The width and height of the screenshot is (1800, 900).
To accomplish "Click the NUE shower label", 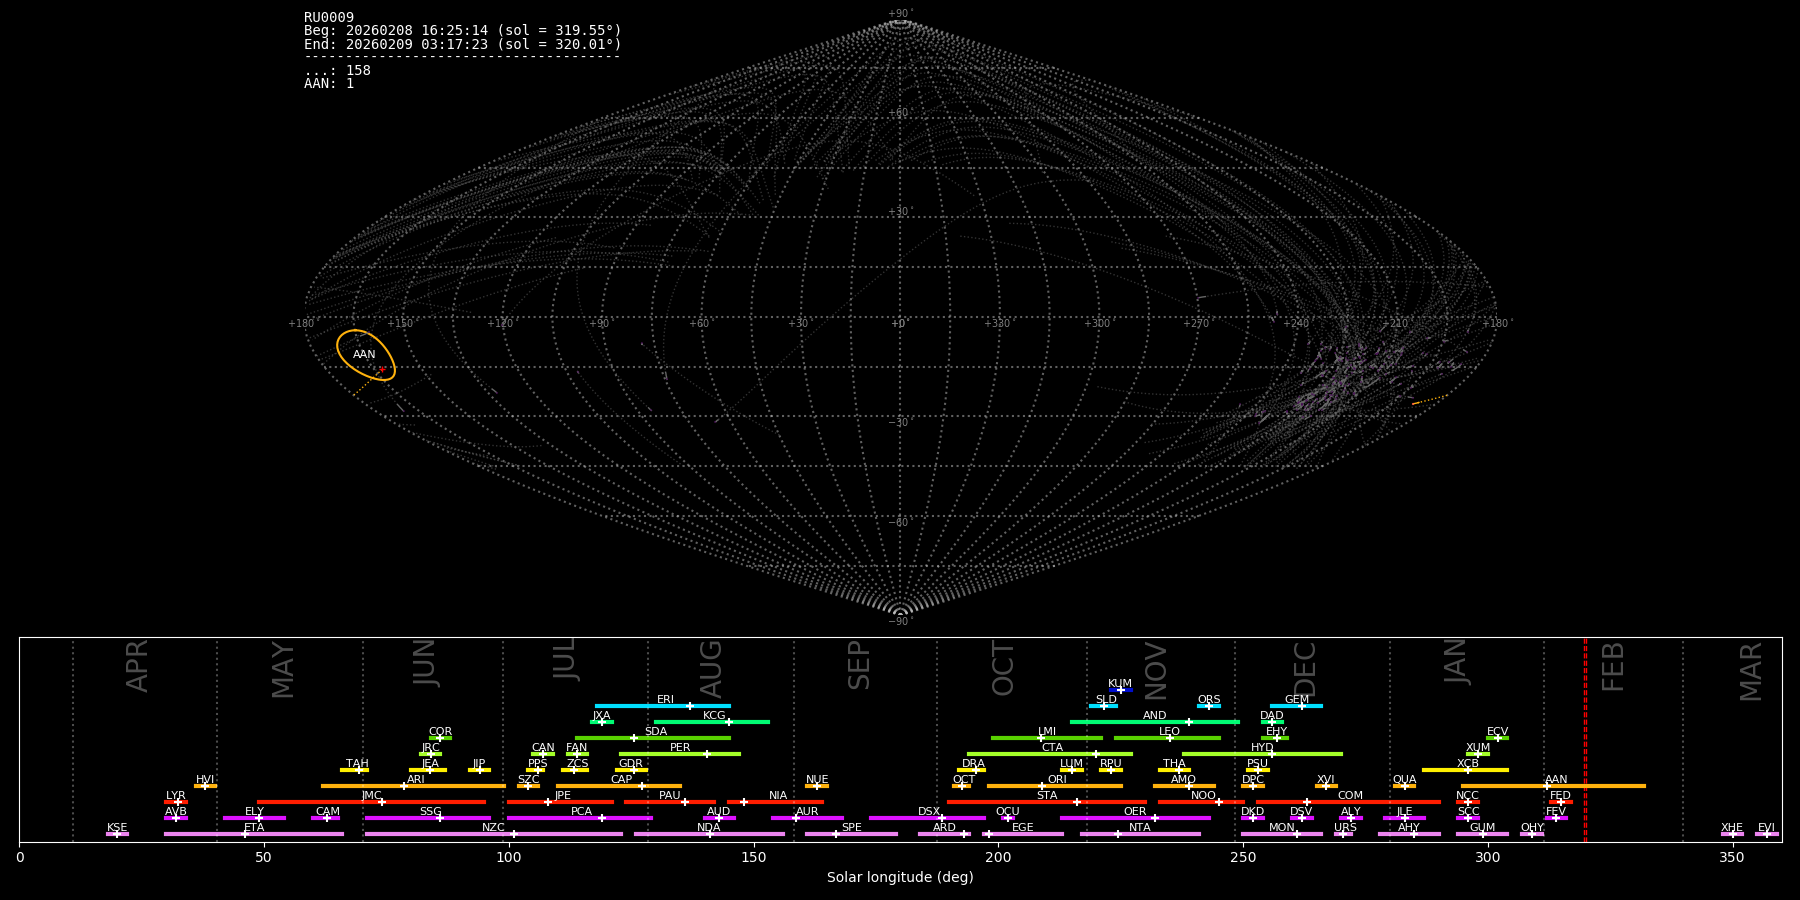I will tap(817, 780).
